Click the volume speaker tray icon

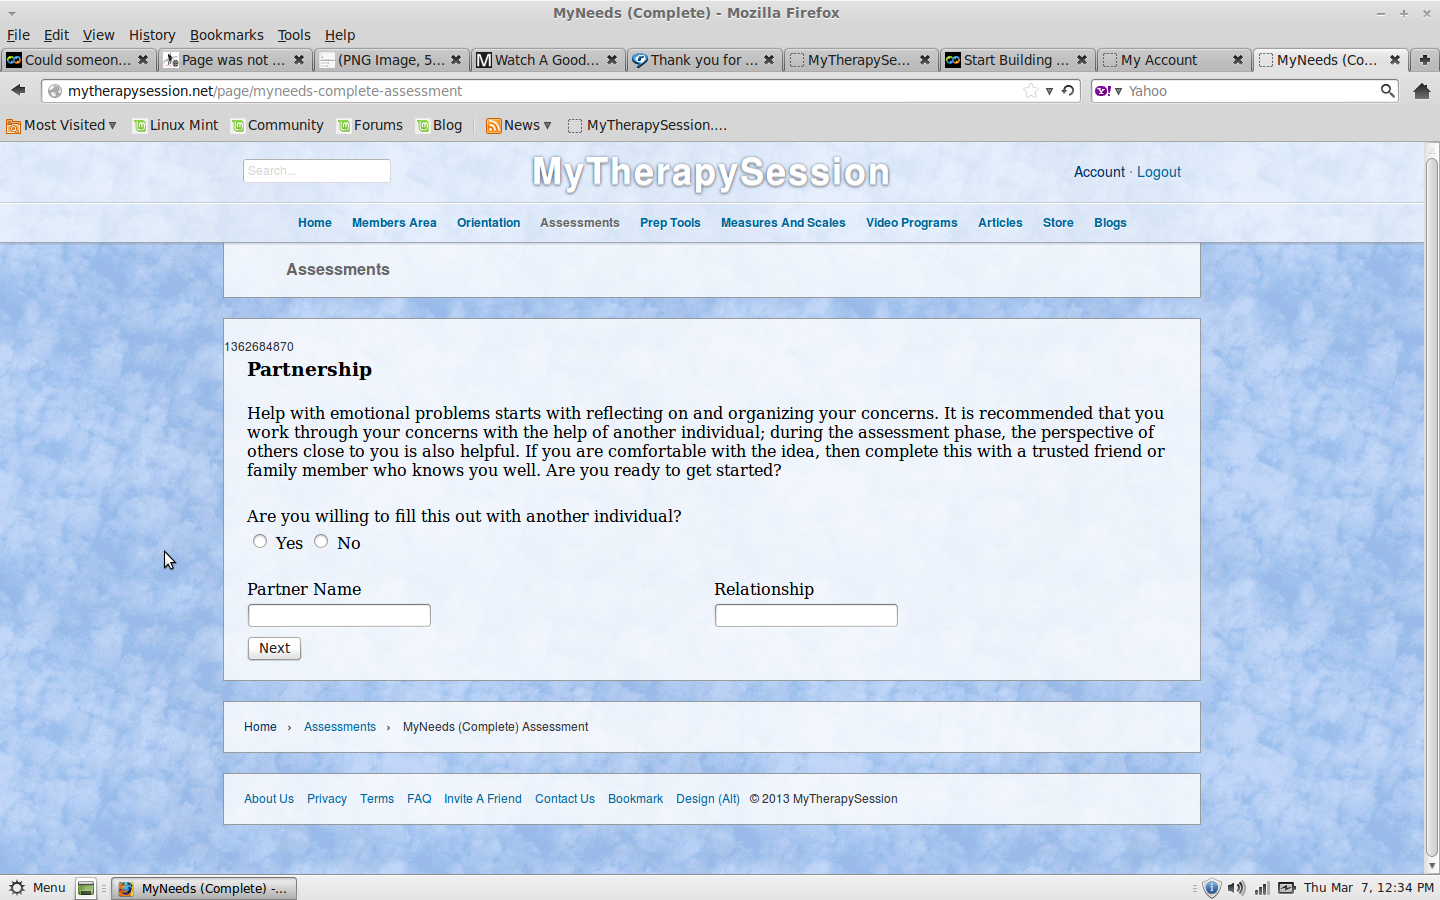pos(1236,888)
